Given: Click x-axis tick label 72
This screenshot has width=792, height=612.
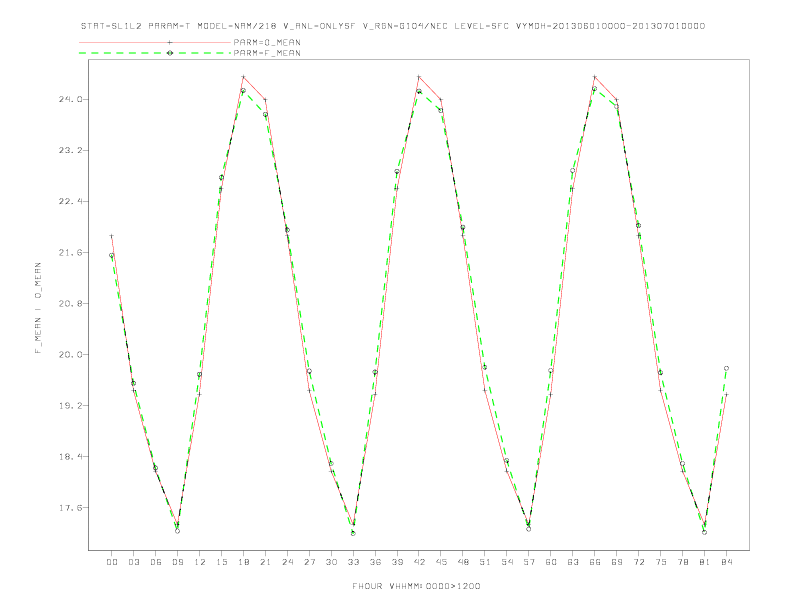Looking at the screenshot, I should coord(638,562).
